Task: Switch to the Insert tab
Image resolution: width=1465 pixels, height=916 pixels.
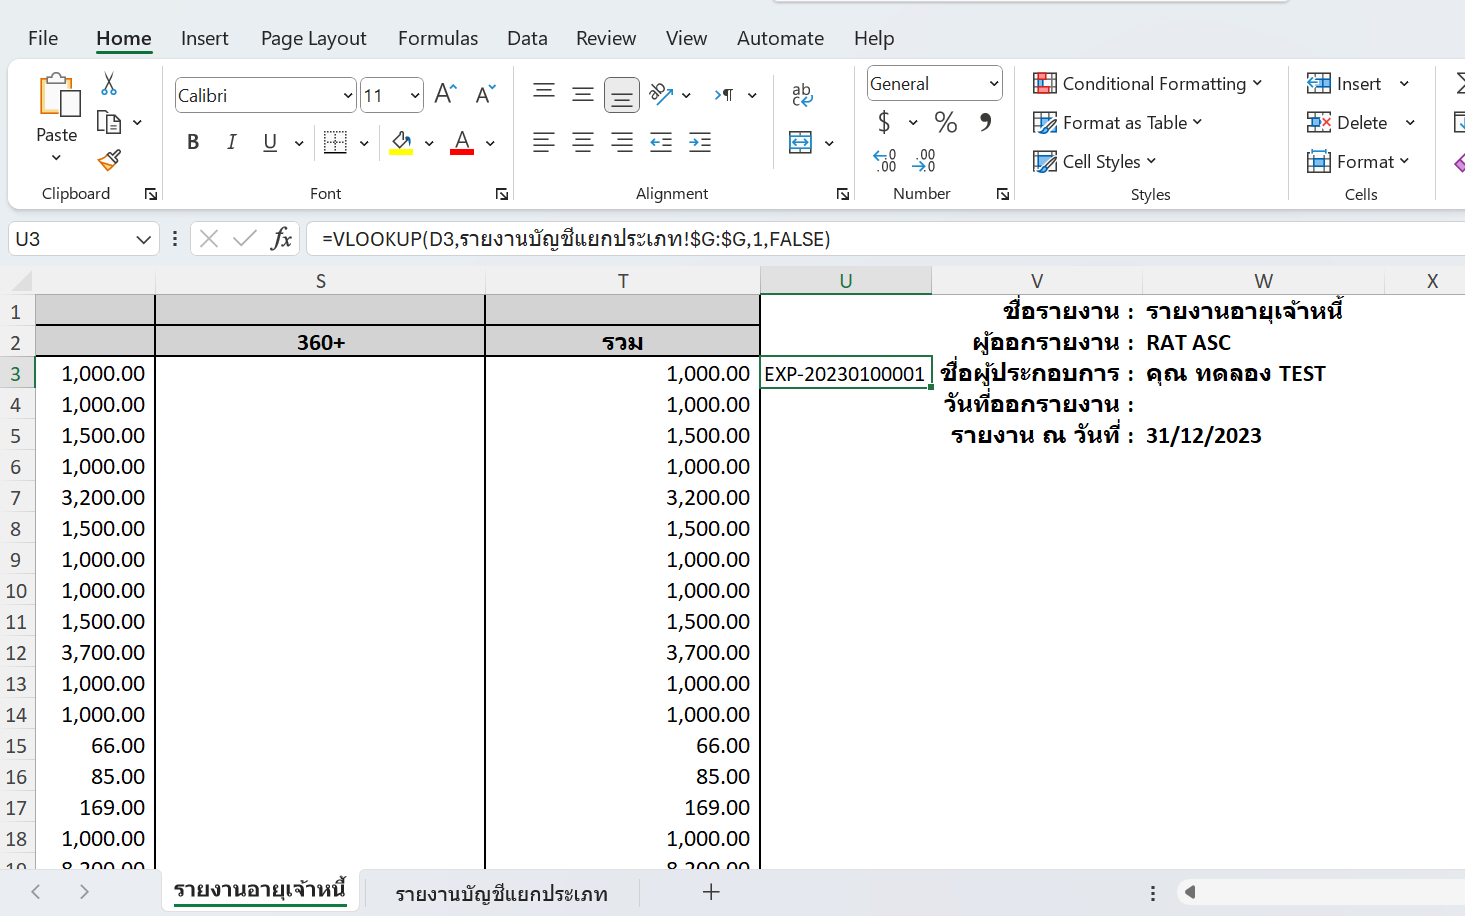Action: [204, 38]
